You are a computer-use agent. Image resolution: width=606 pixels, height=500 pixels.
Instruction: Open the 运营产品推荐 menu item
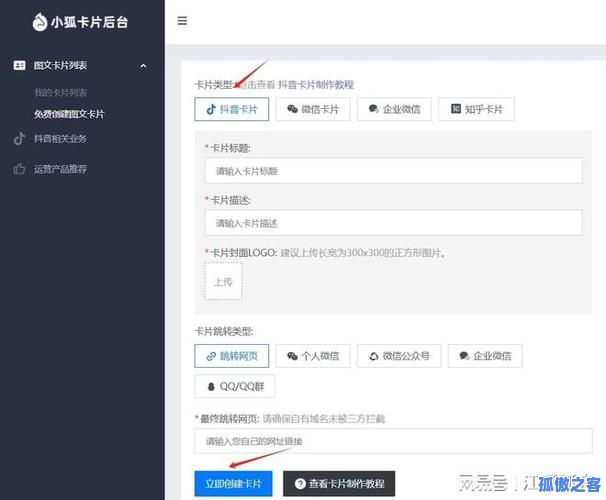(x=60, y=169)
